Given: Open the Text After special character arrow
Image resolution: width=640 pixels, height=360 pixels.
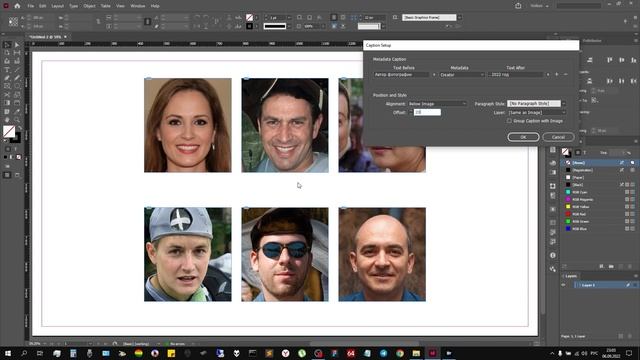Looking at the screenshot, I should pyautogui.click(x=547, y=75).
